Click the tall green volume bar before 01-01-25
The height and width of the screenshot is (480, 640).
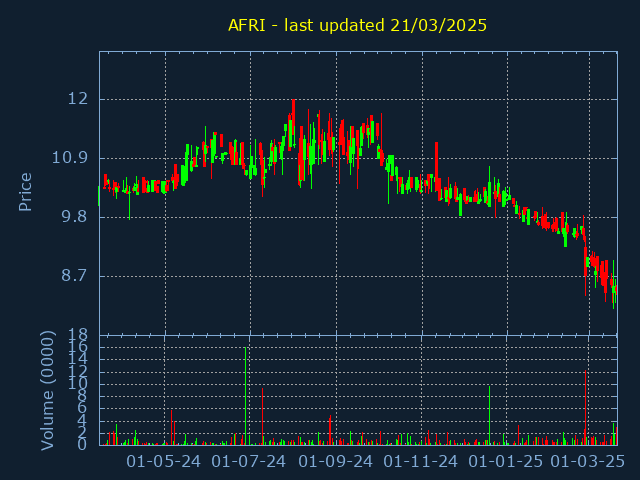point(489,415)
